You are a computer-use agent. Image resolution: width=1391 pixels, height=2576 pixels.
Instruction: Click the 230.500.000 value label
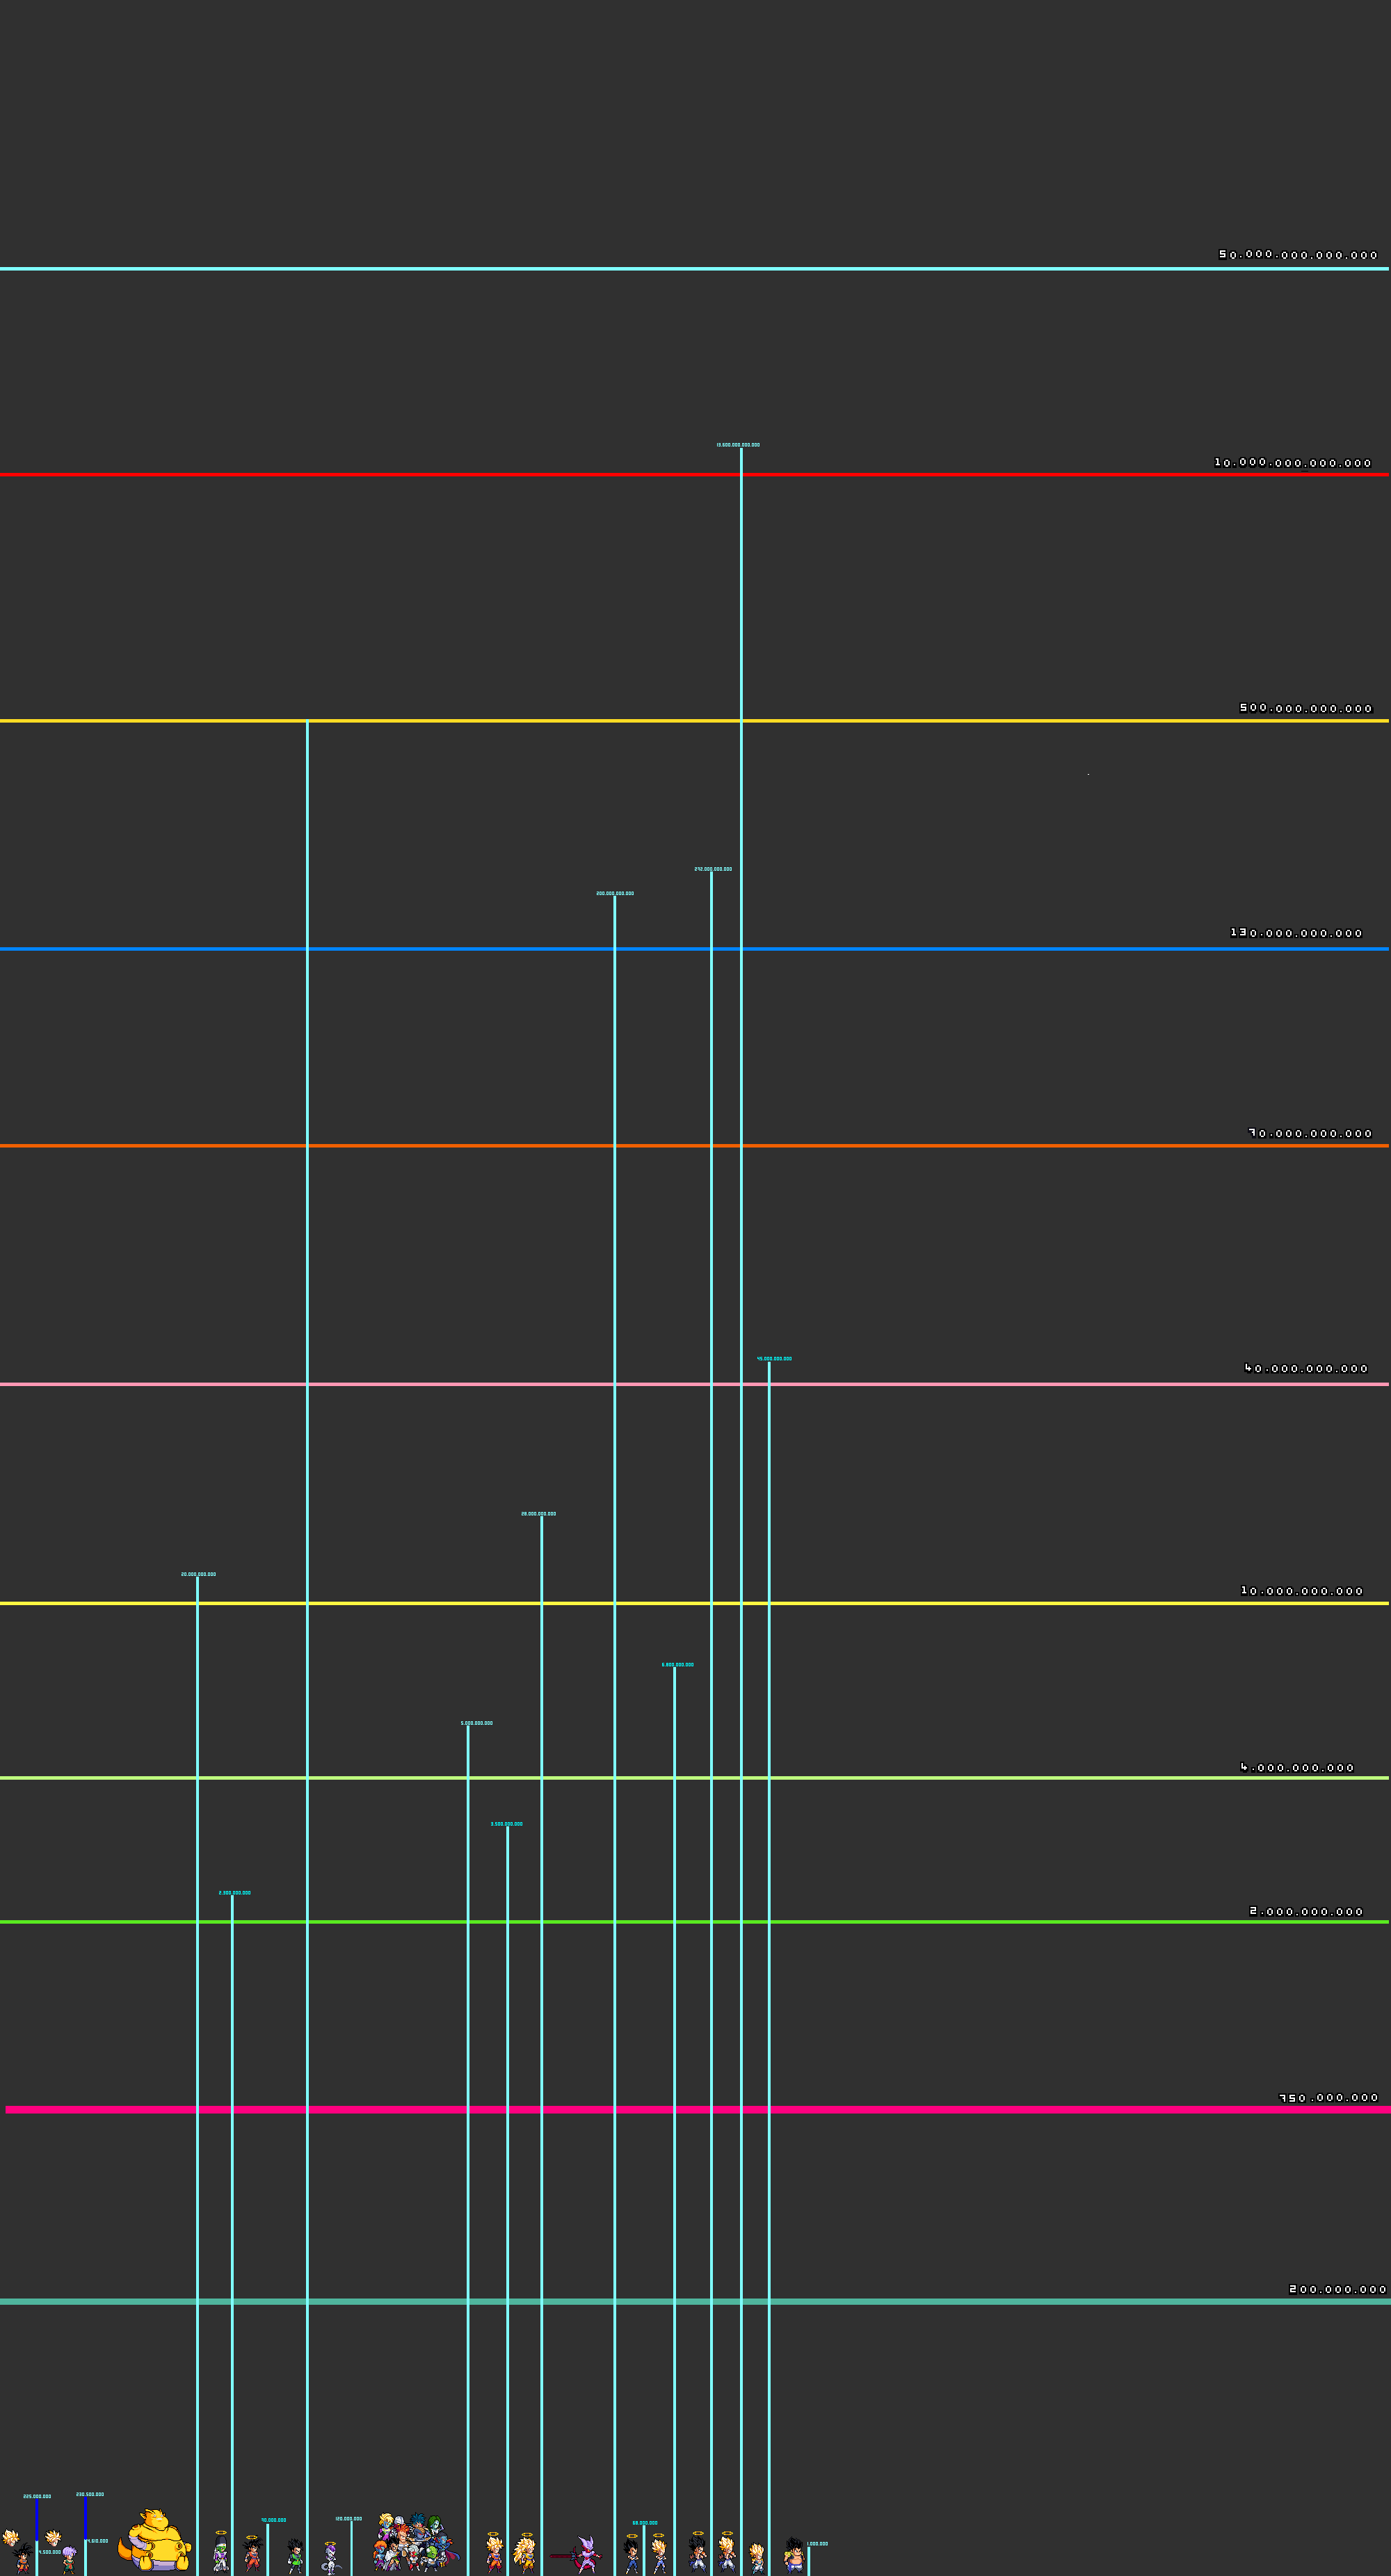(90, 2495)
